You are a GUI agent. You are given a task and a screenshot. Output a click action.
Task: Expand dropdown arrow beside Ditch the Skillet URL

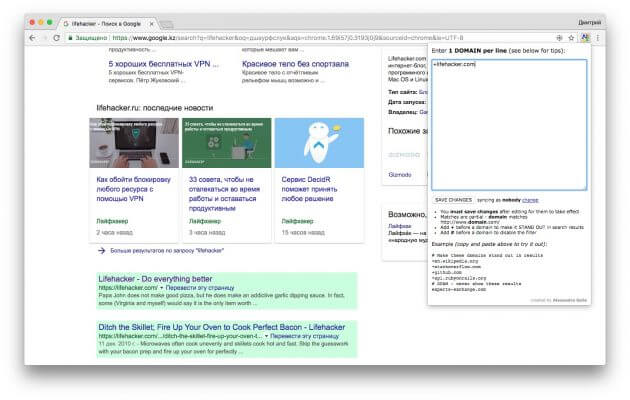[x=266, y=336]
